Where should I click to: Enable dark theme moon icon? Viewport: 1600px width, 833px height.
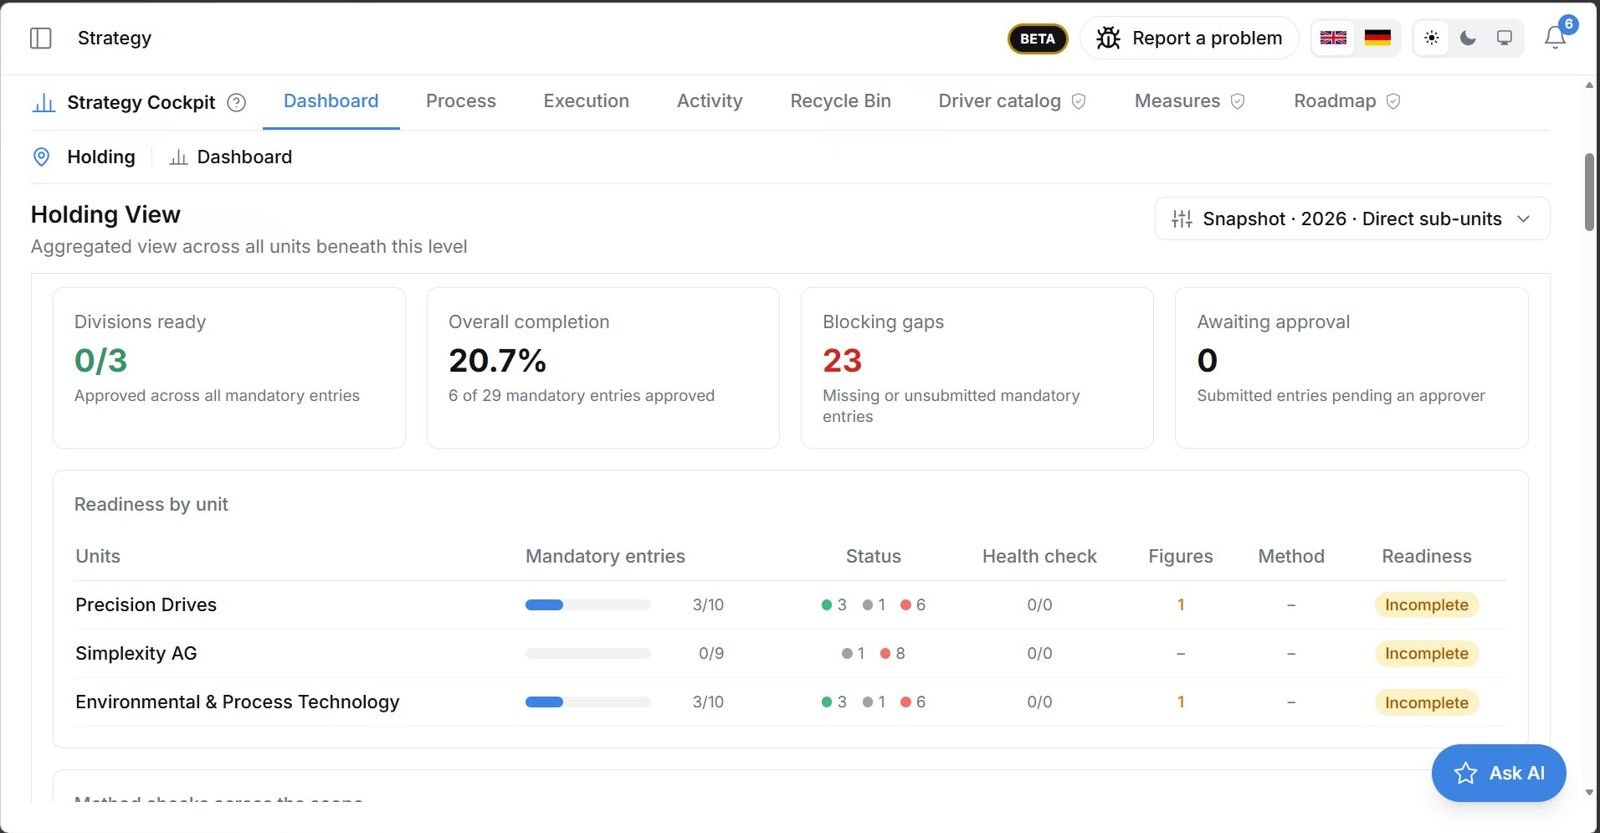(x=1468, y=38)
